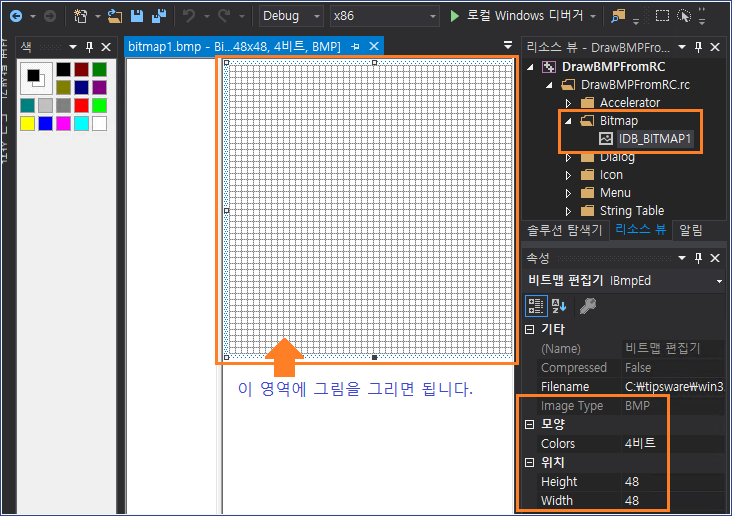Click the Colors value 4비트 field
This screenshot has height=516, width=732.
click(673, 444)
